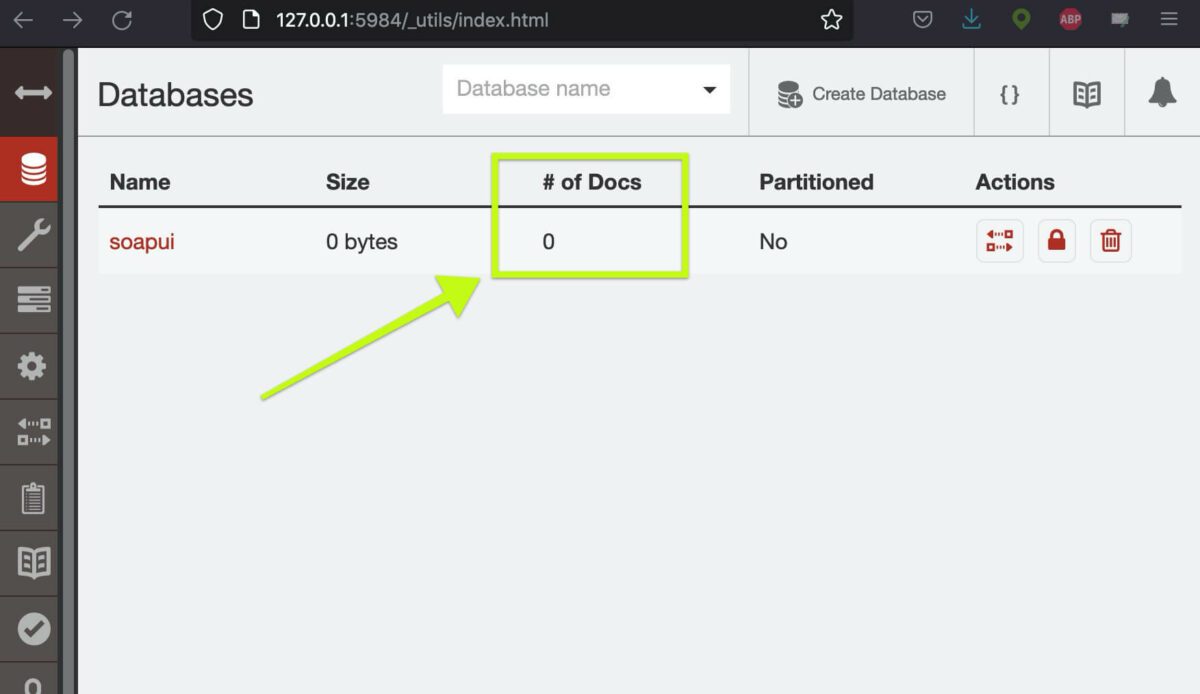Click the Create Database button
This screenshot has width=1200, height=694.
[861, 94]
